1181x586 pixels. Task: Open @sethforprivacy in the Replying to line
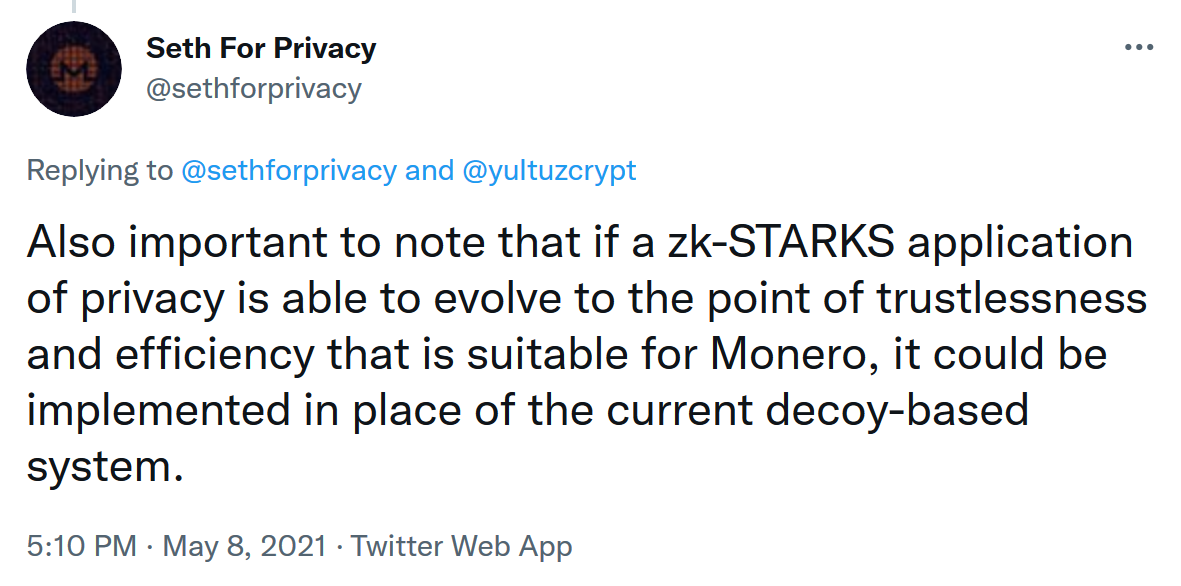[289, 170]
